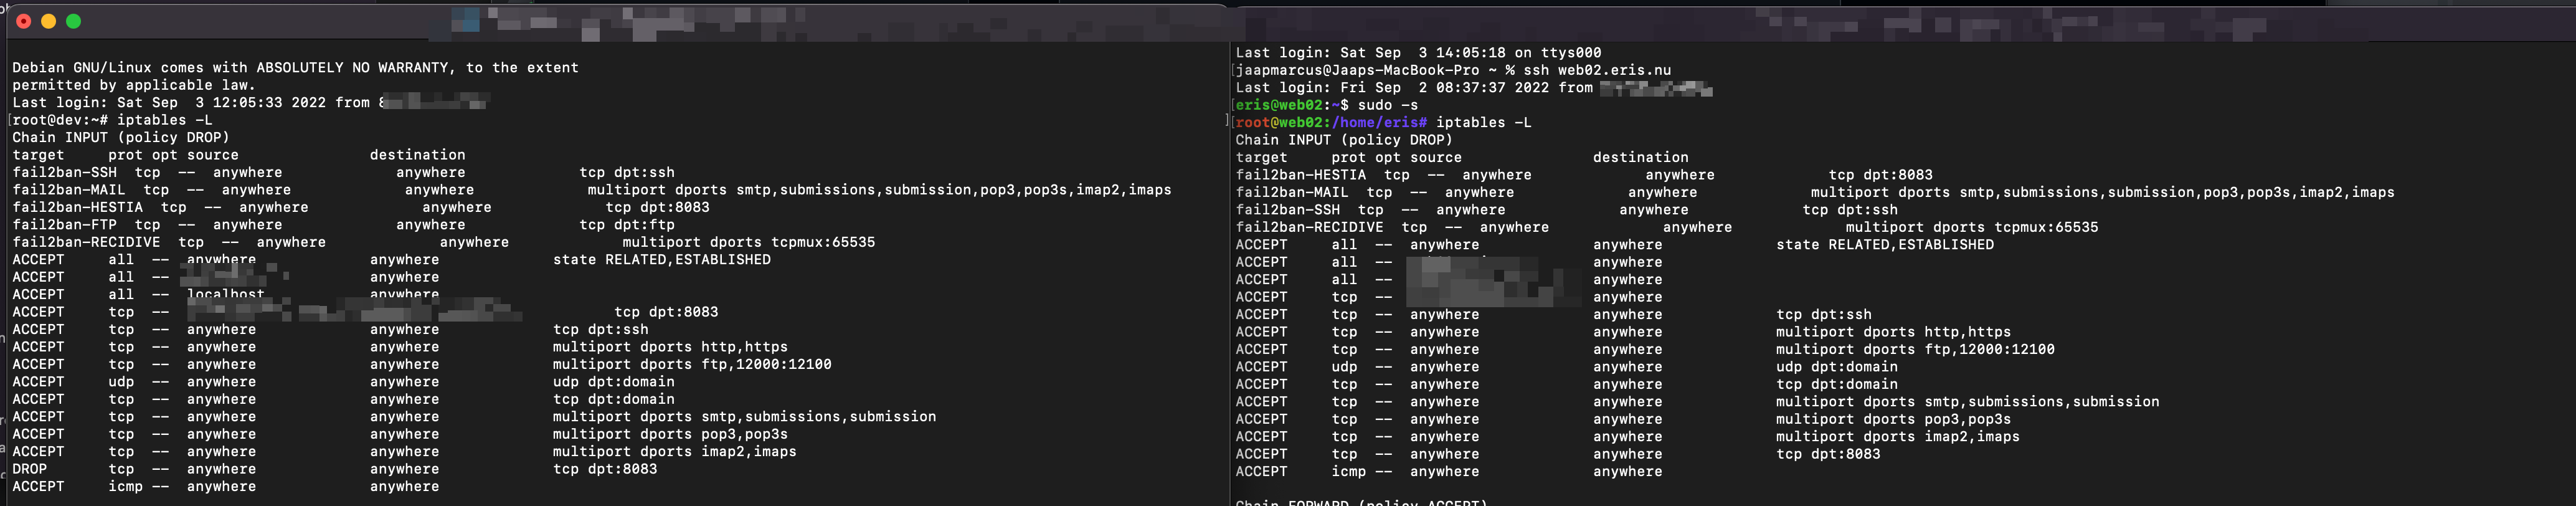
Task: Click 'fail2ban-MAIL' in the left terminal
Action: (x=68, y=190)
